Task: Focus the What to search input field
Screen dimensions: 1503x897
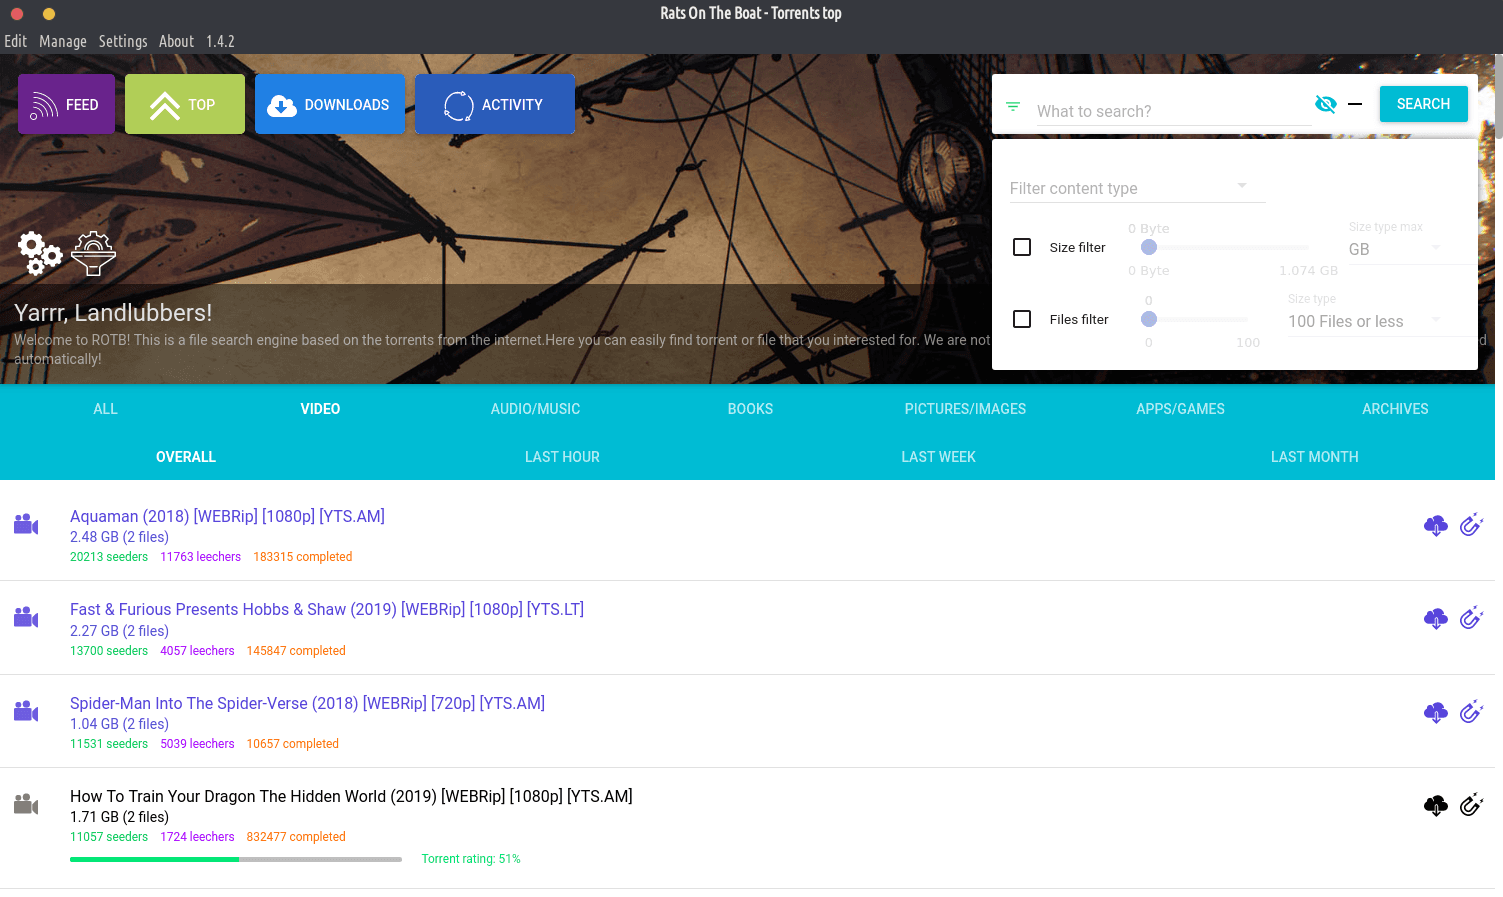Action: tap(1170, 111)
